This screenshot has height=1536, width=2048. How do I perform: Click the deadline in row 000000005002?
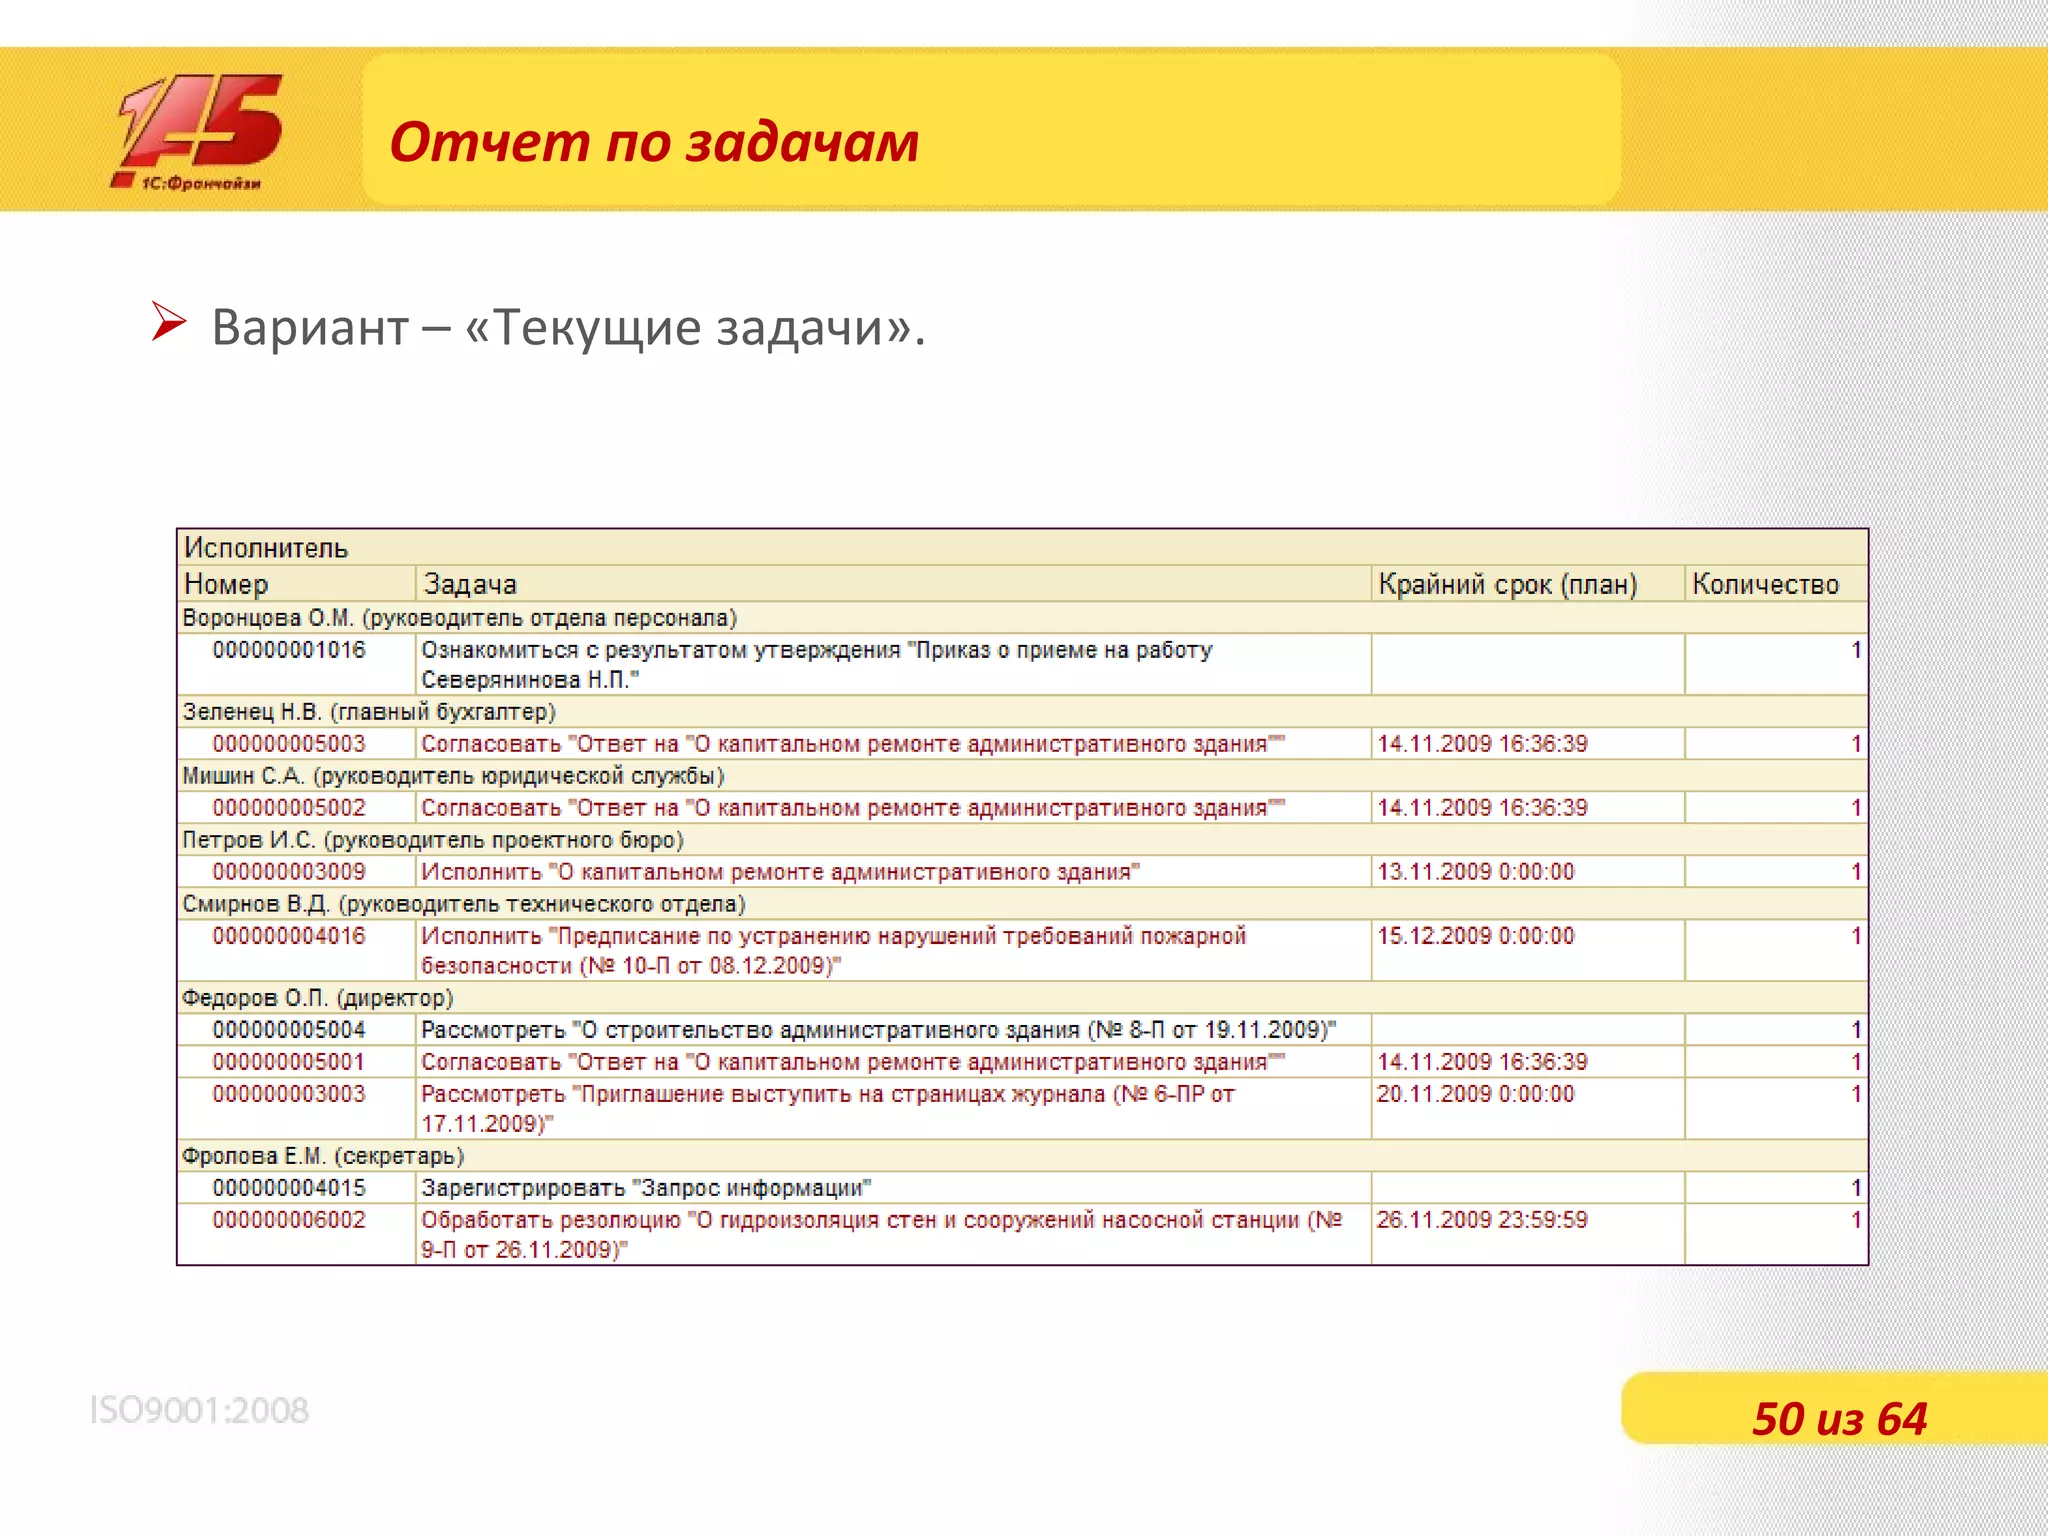tap(1482, 808)
